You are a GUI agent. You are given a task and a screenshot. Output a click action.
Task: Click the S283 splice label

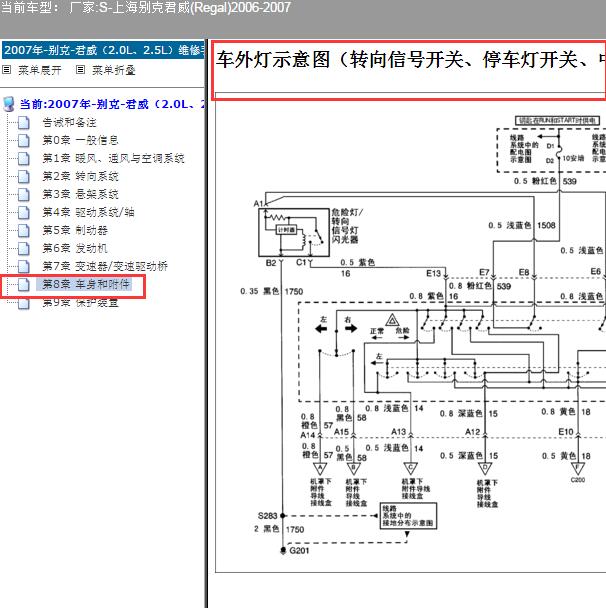tap(268, 516)
